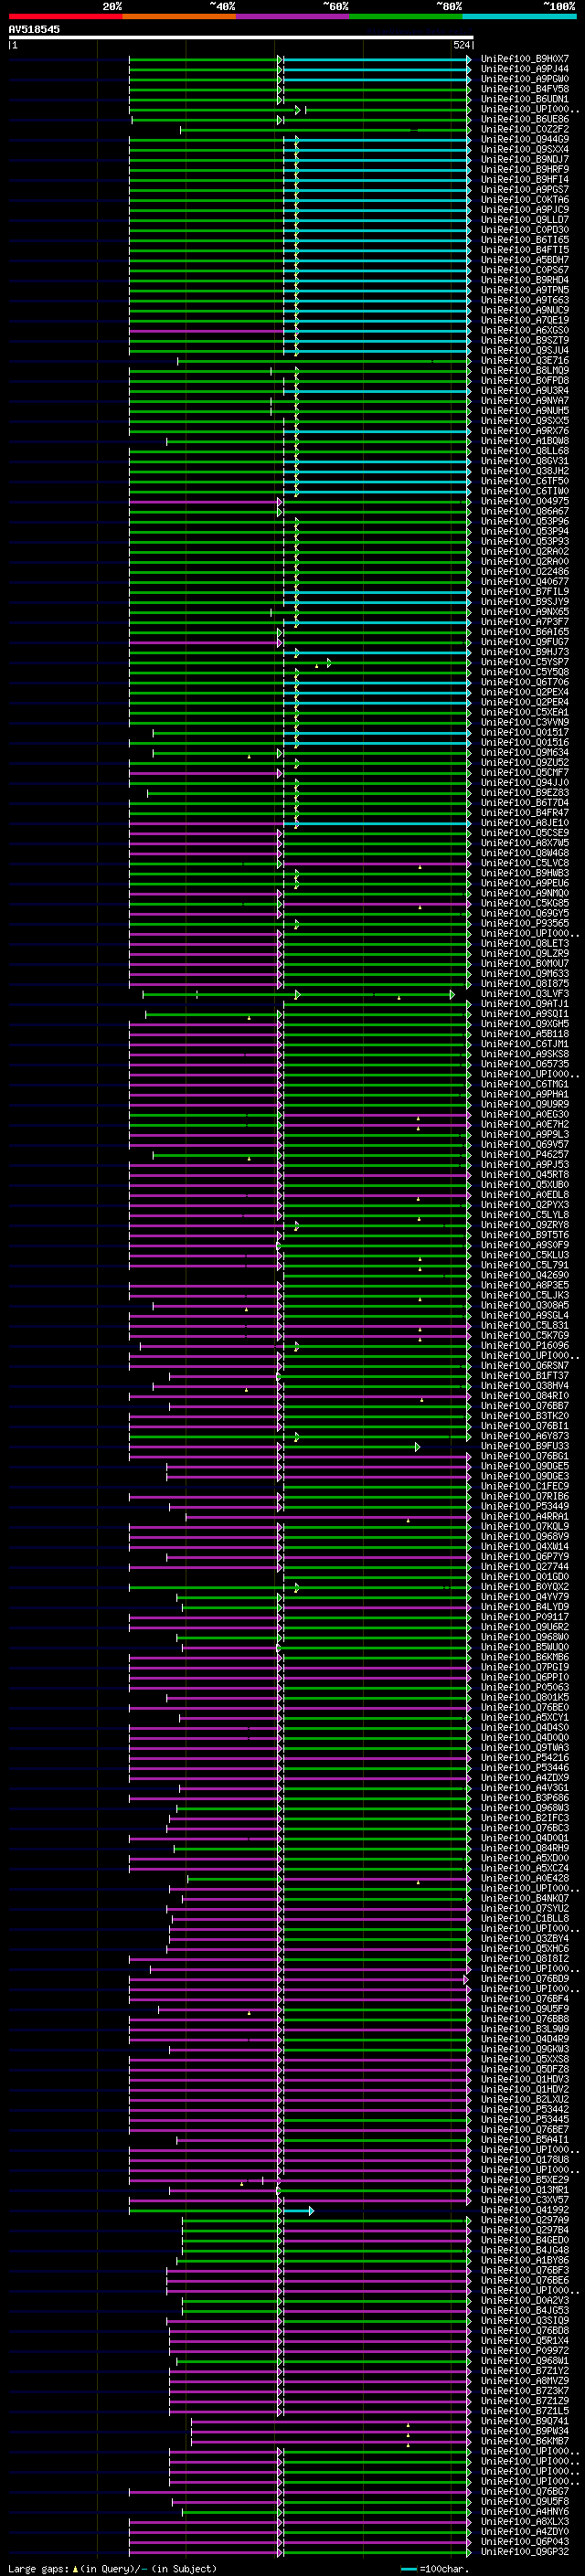The image size is (585, 2576).
Task: Select the UniRef100_C3VVN9 label
Action: tap(525, 722)
